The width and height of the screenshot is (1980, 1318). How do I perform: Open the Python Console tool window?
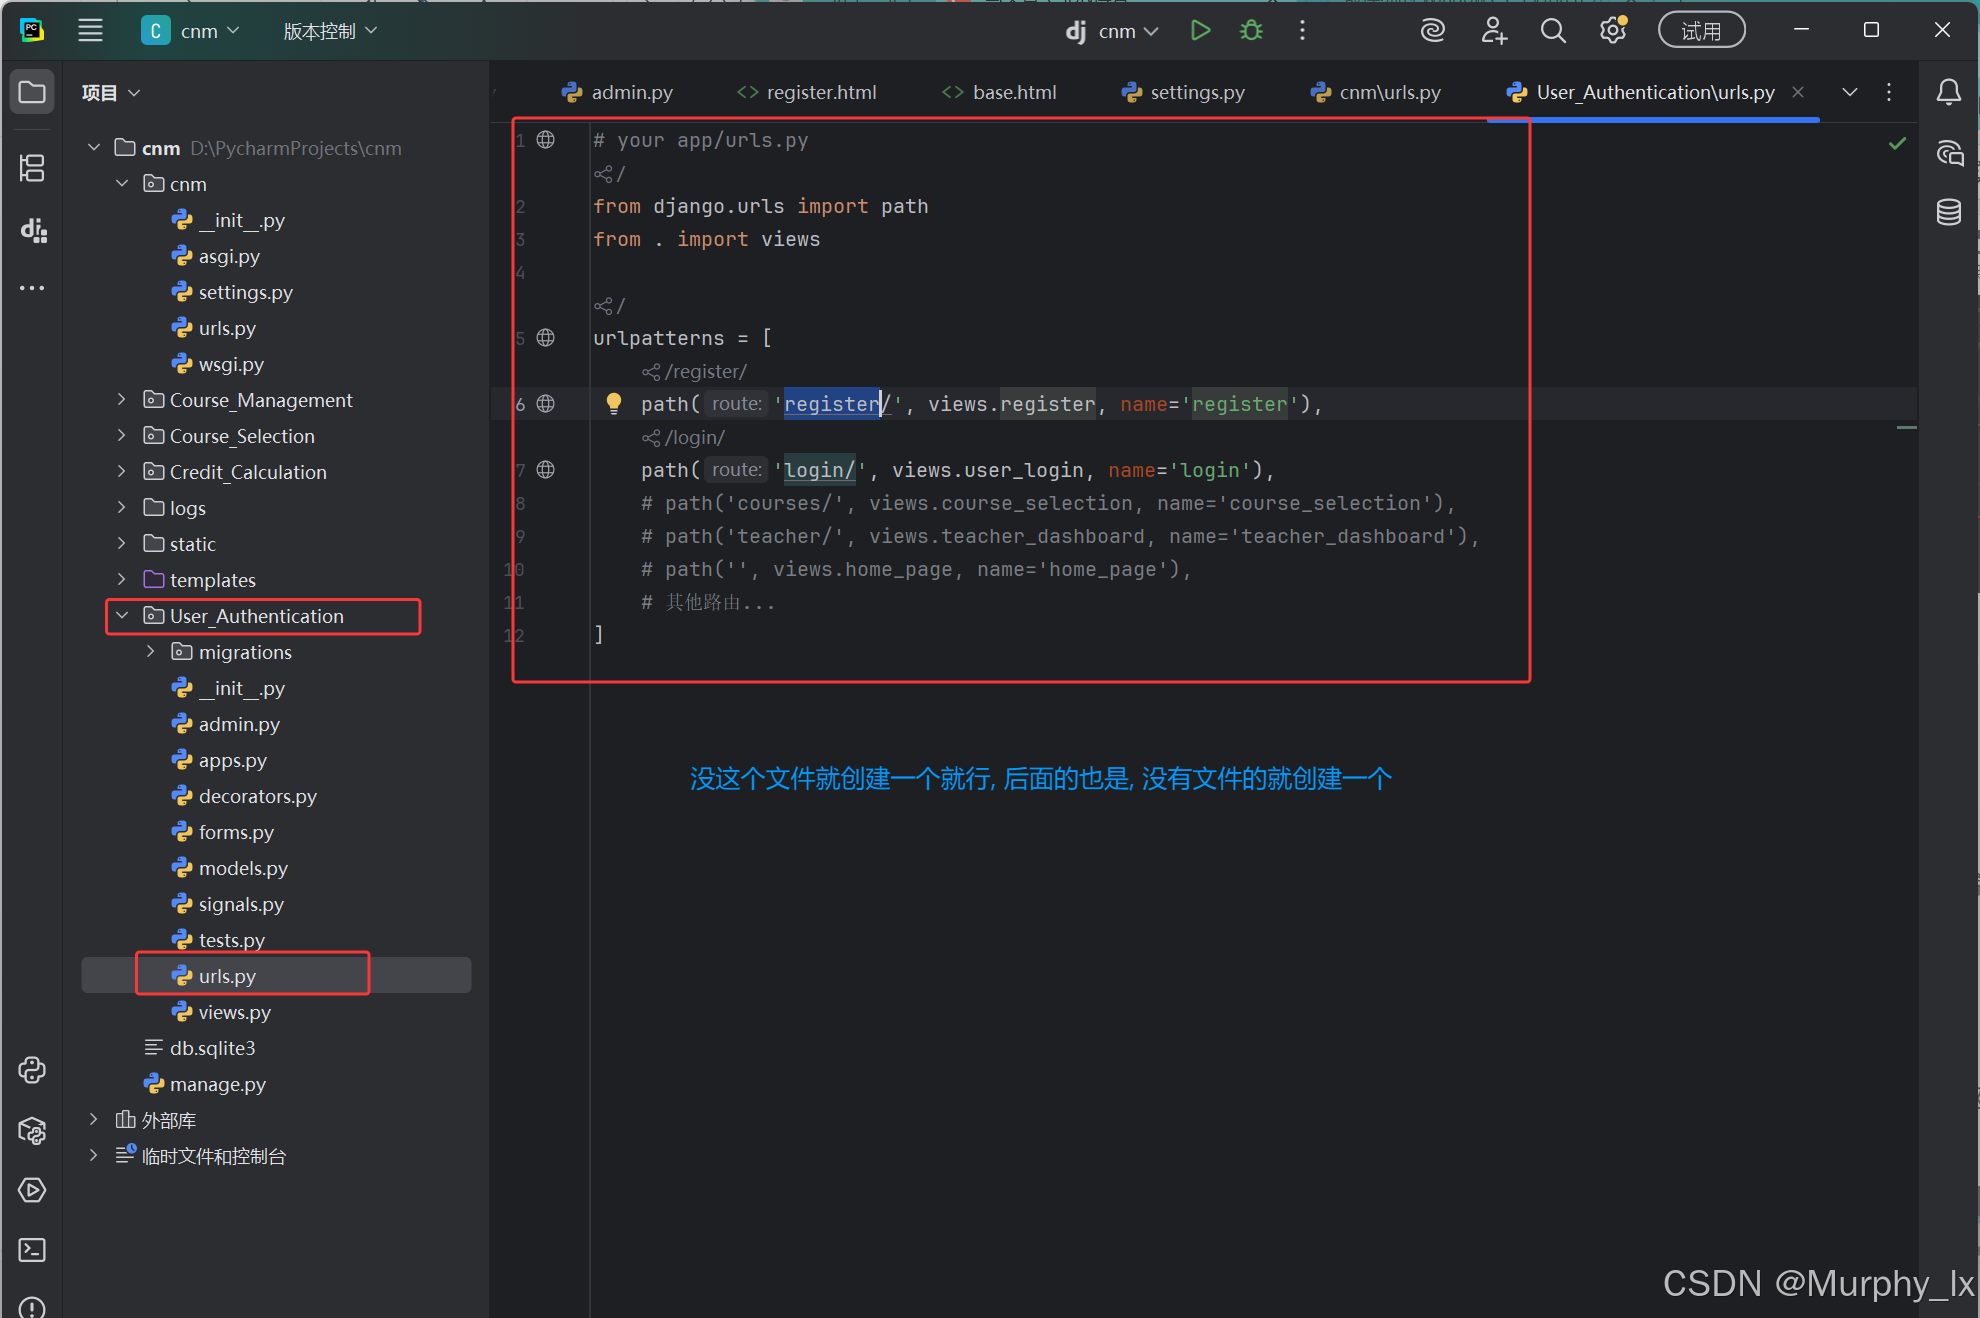pyautogui.click(x=32, y=1070)
